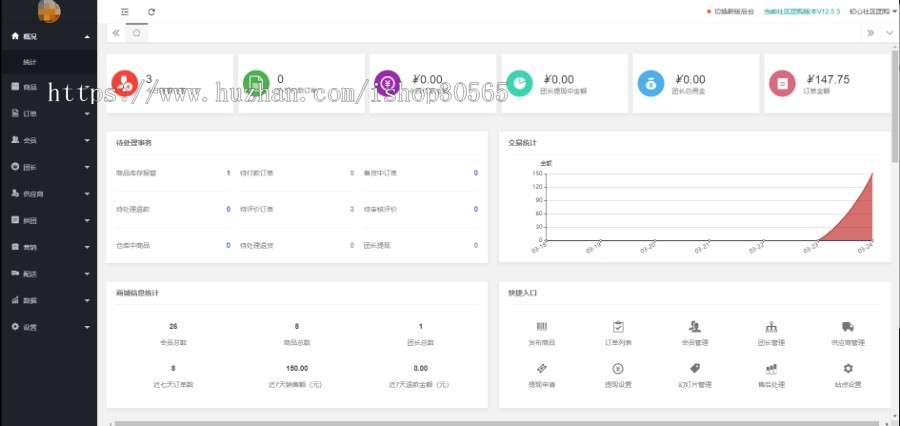Screen dimensions: 900x426
Task: Click the double-left arrow to scroll tabs
Action: pos(116,33)
